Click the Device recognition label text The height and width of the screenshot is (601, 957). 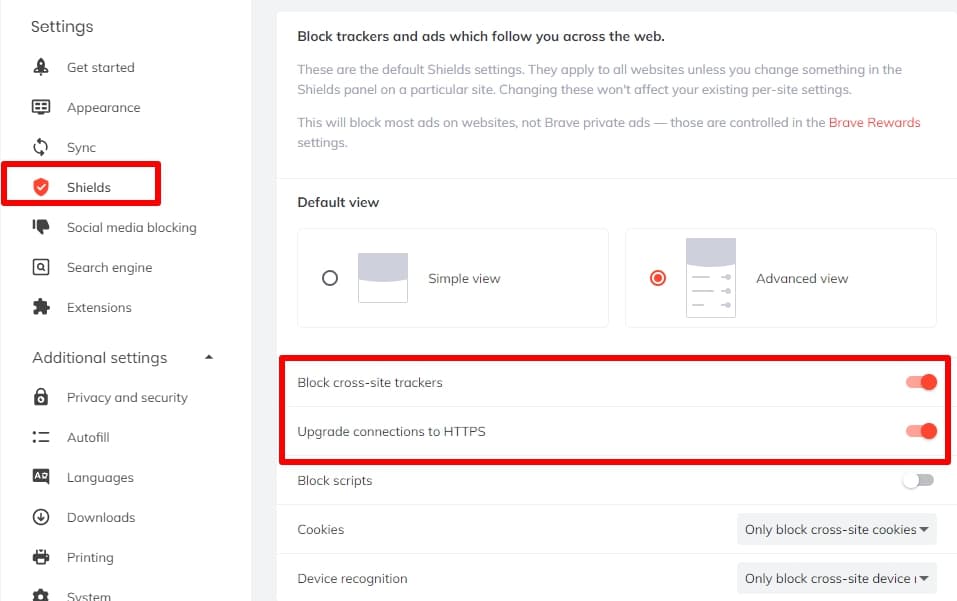(352, 578)
